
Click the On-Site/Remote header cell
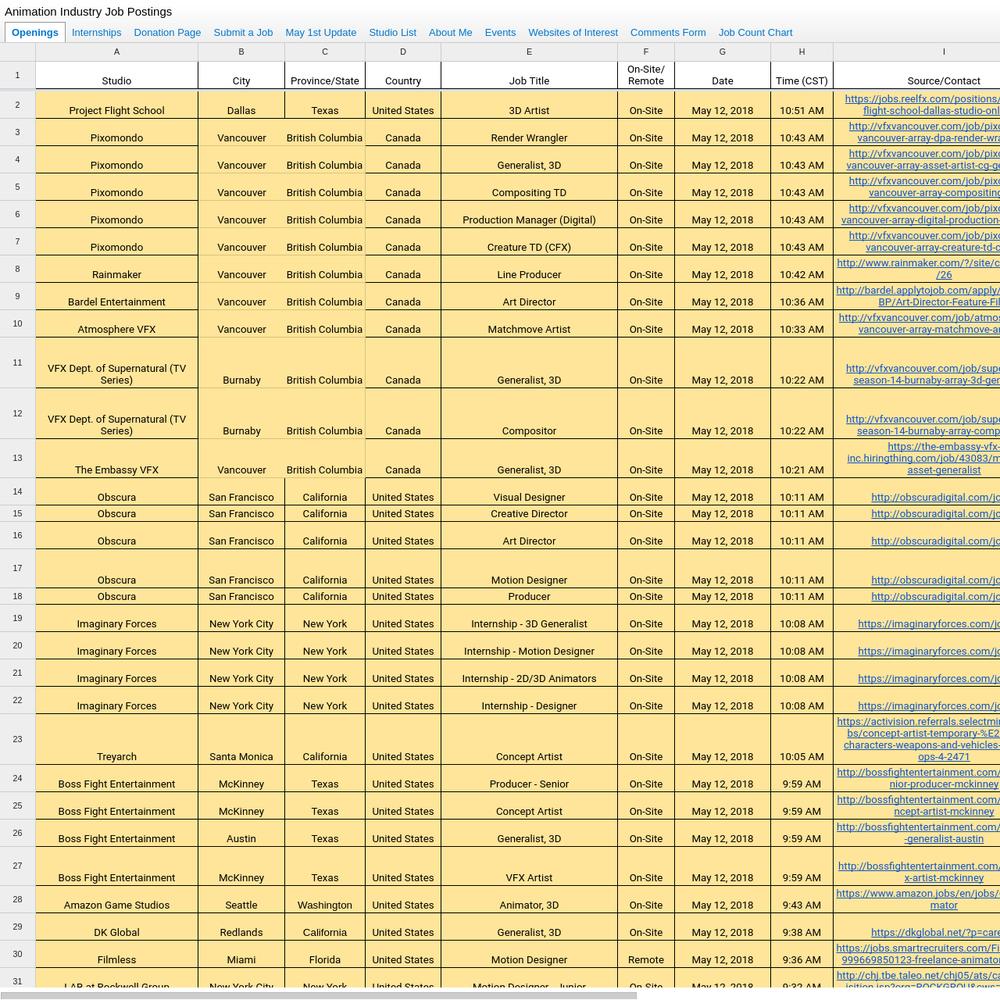(x=645, y=75)
